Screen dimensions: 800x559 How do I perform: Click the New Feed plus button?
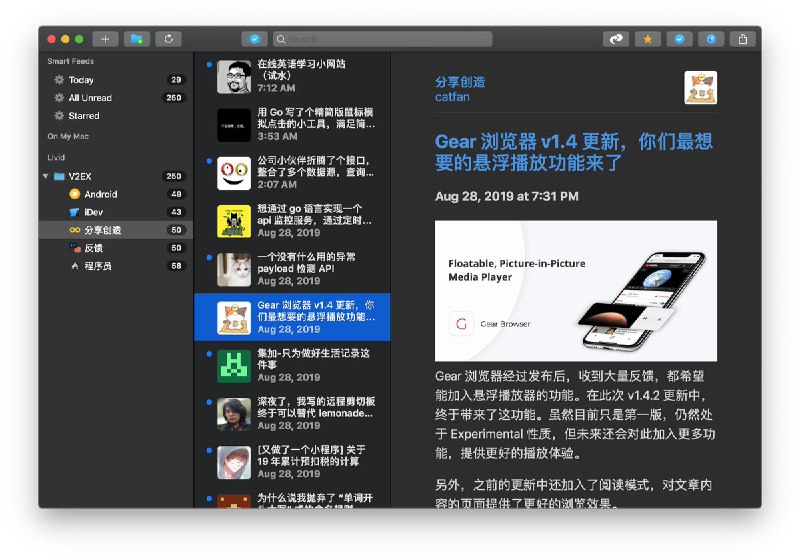105,39
